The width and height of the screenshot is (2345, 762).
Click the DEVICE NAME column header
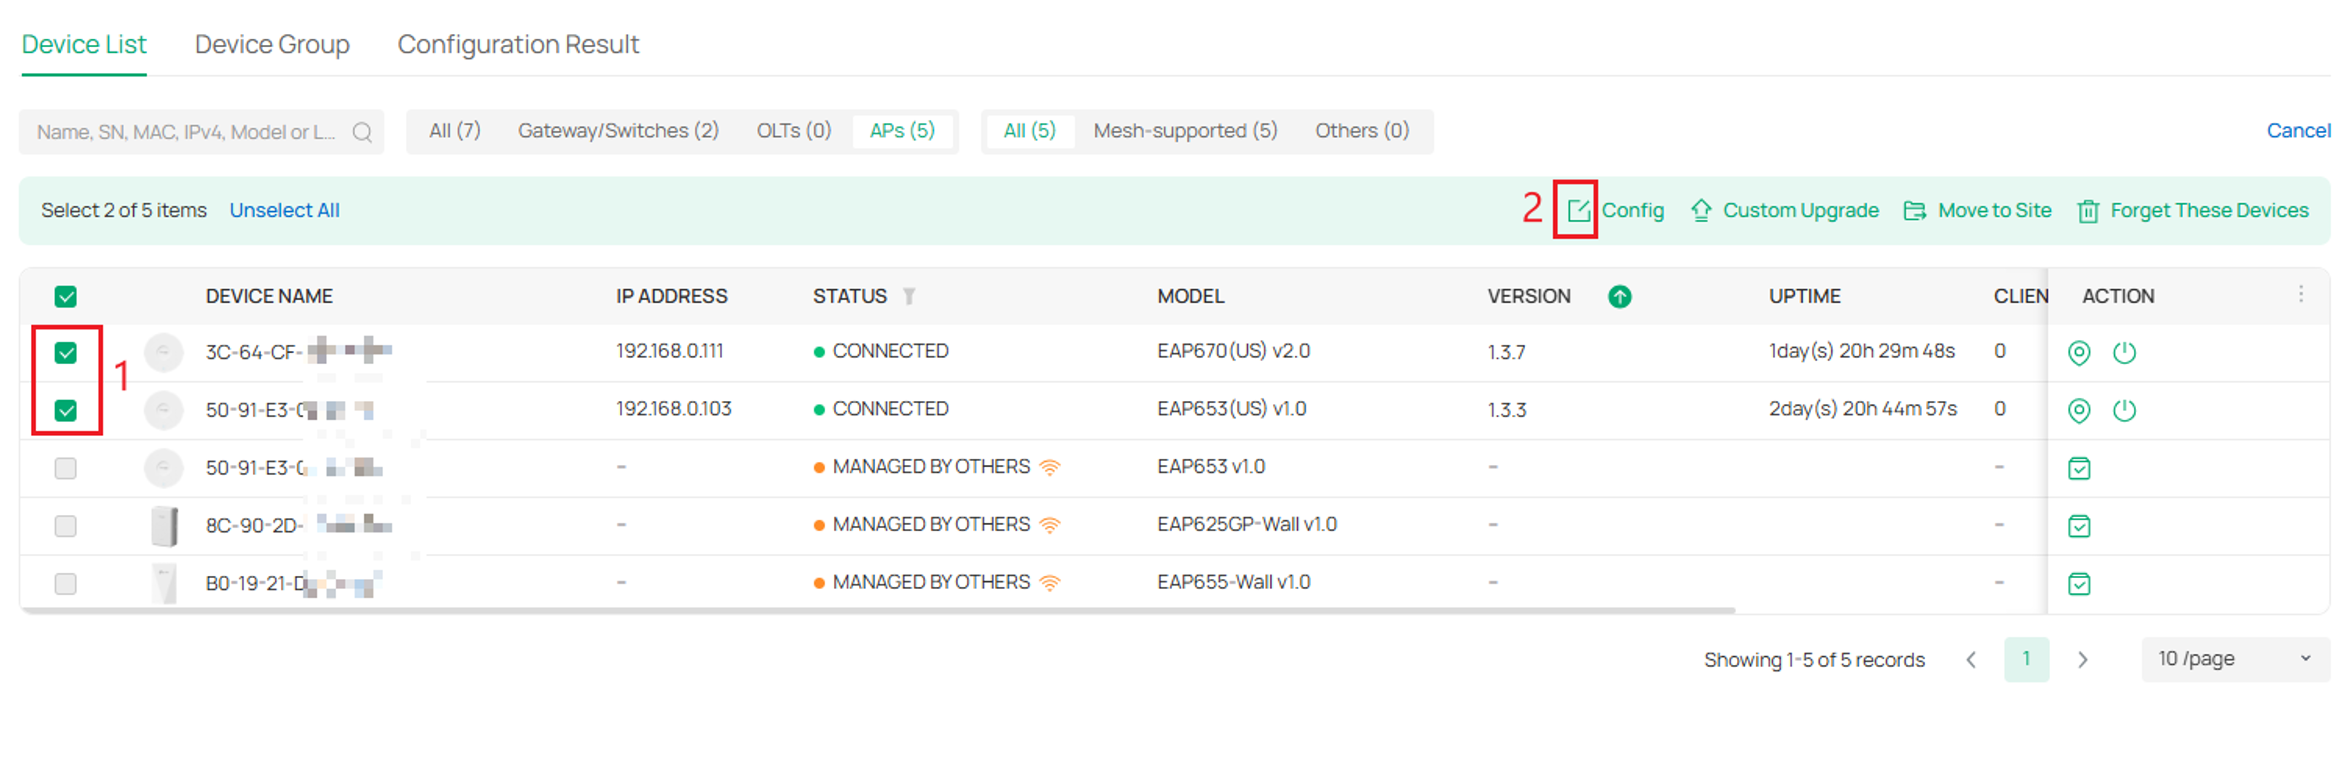click(269, 296)
